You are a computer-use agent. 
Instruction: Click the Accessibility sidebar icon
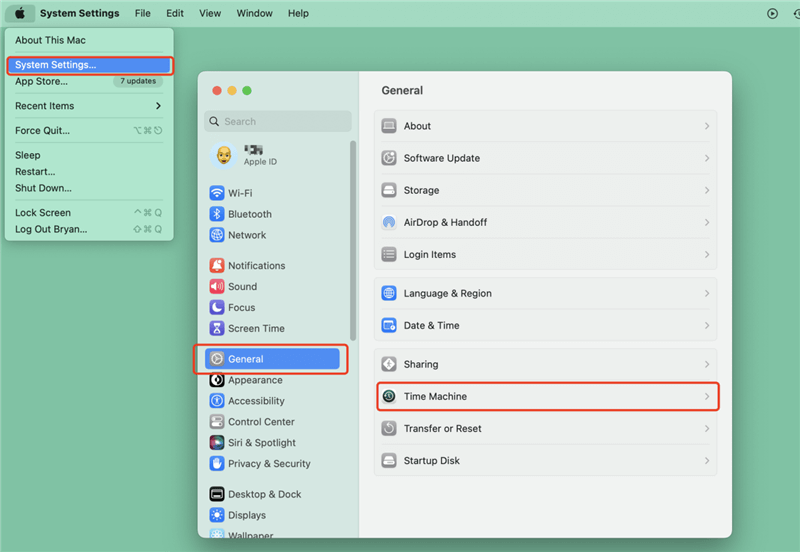coord(217,400)
